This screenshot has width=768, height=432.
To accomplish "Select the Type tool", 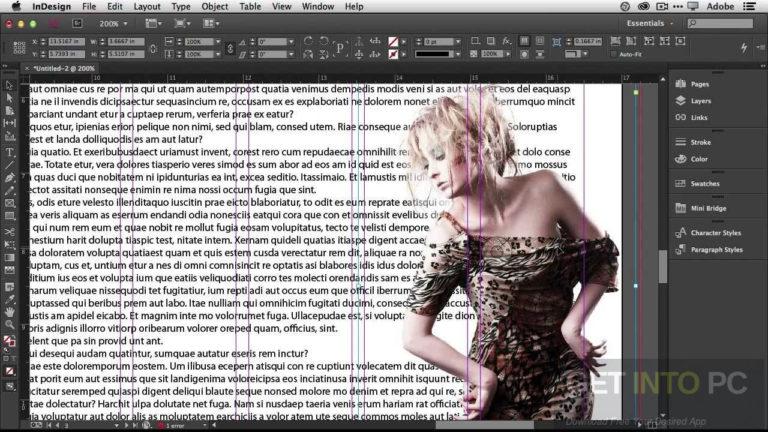I will [9, 152].
